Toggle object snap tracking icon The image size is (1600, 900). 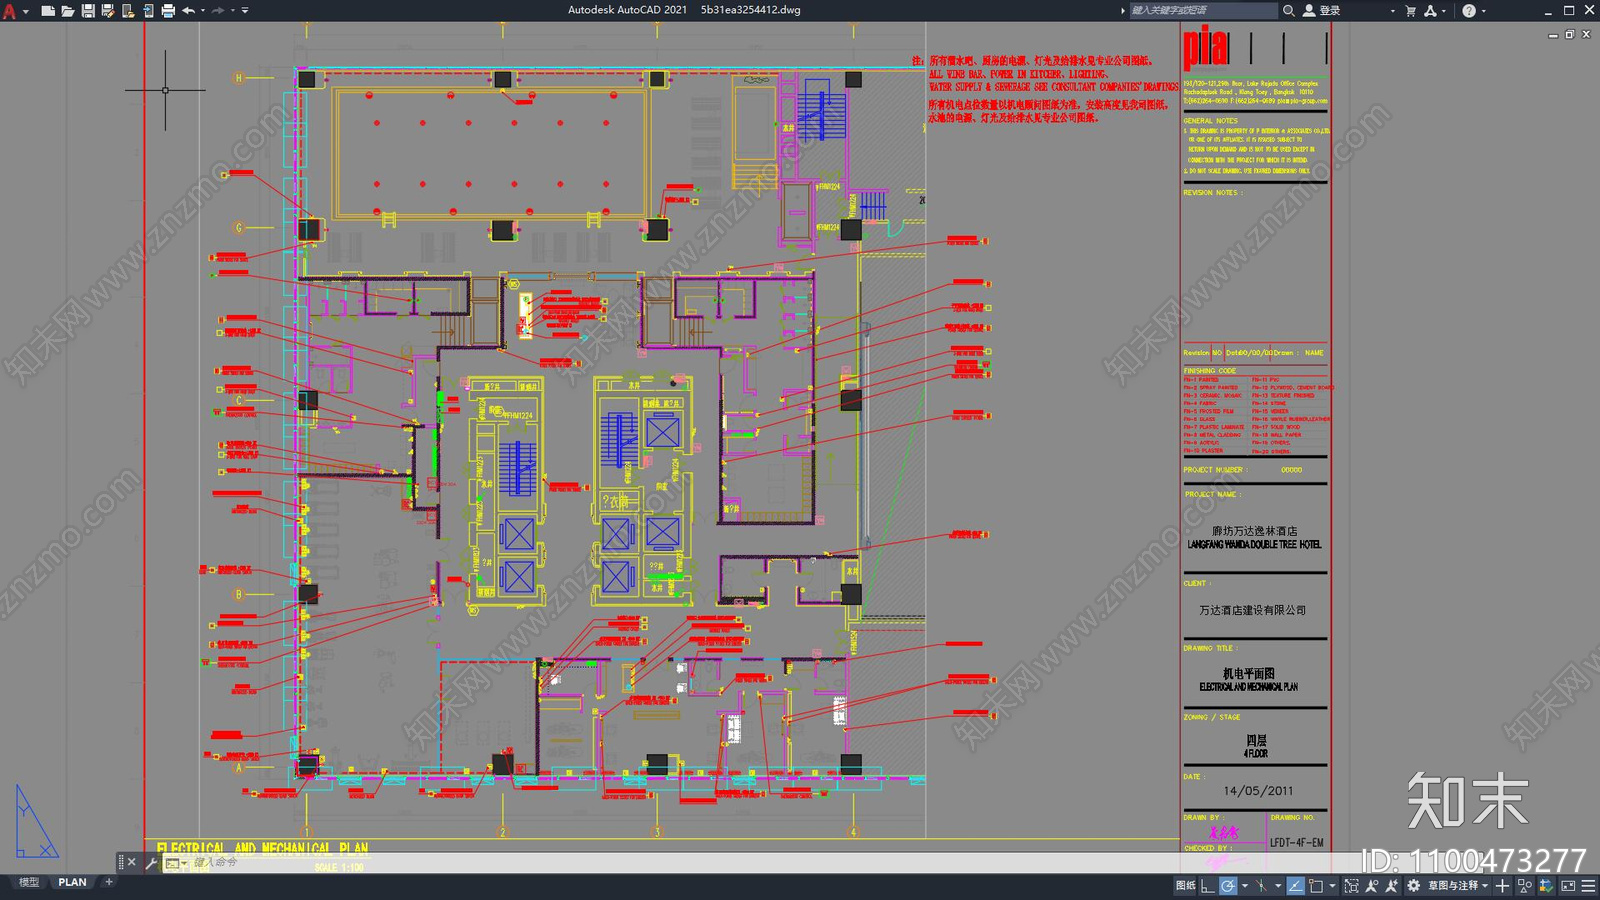point(1261,885)
